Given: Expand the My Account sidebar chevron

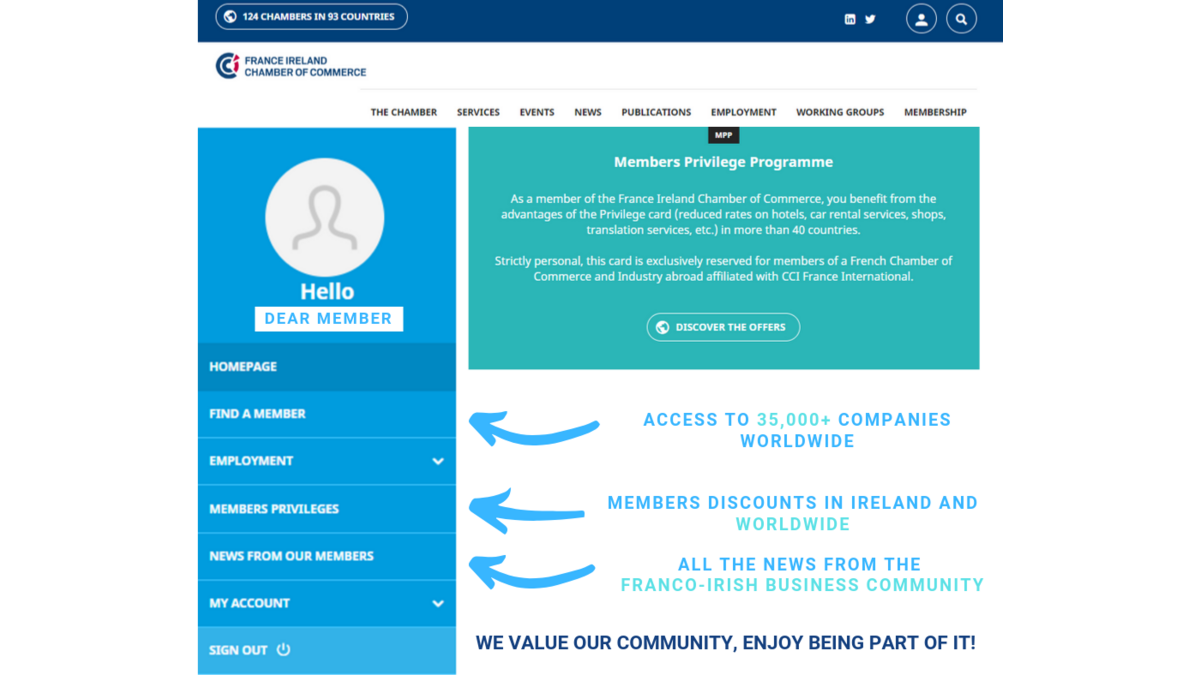Looking at the screenshot, I should (x=438, y=604).
